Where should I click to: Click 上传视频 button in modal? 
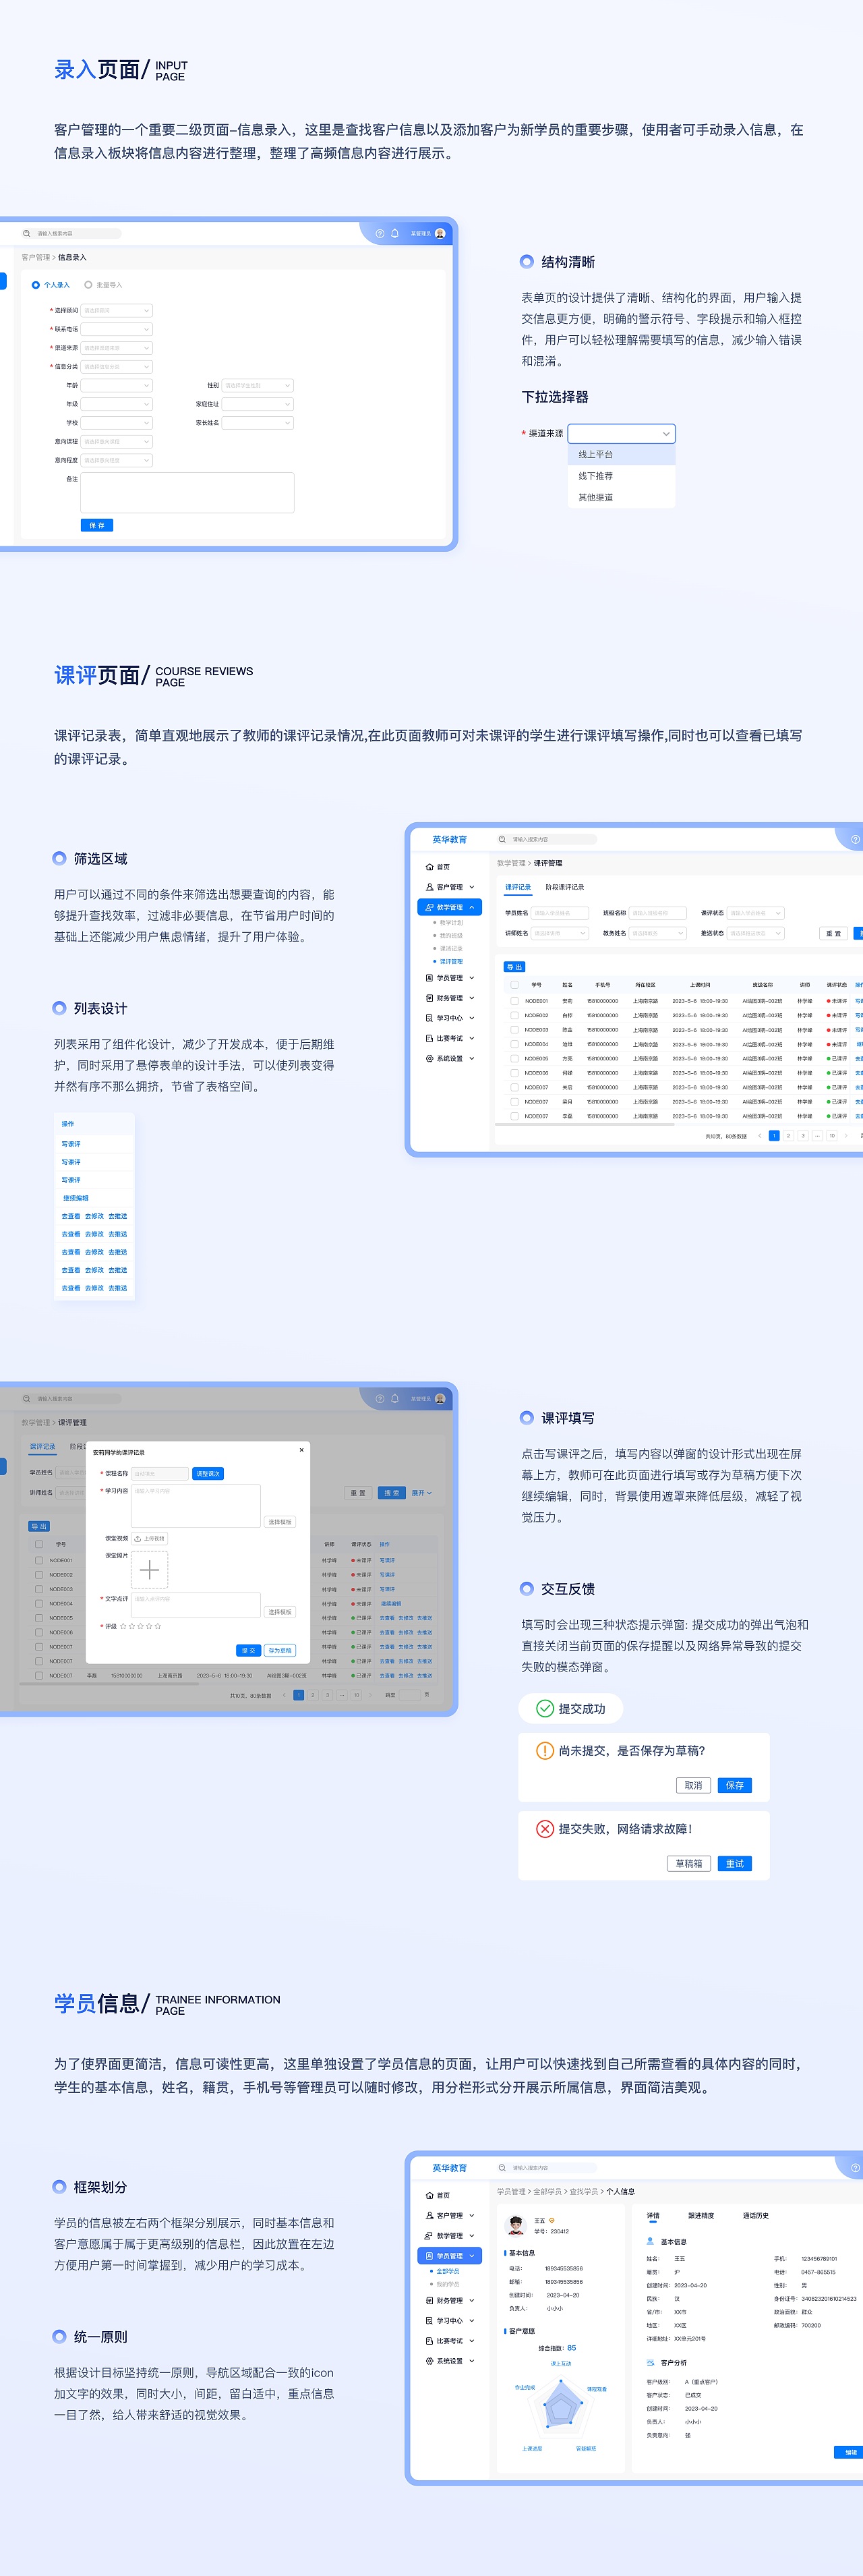(150, 1539)
